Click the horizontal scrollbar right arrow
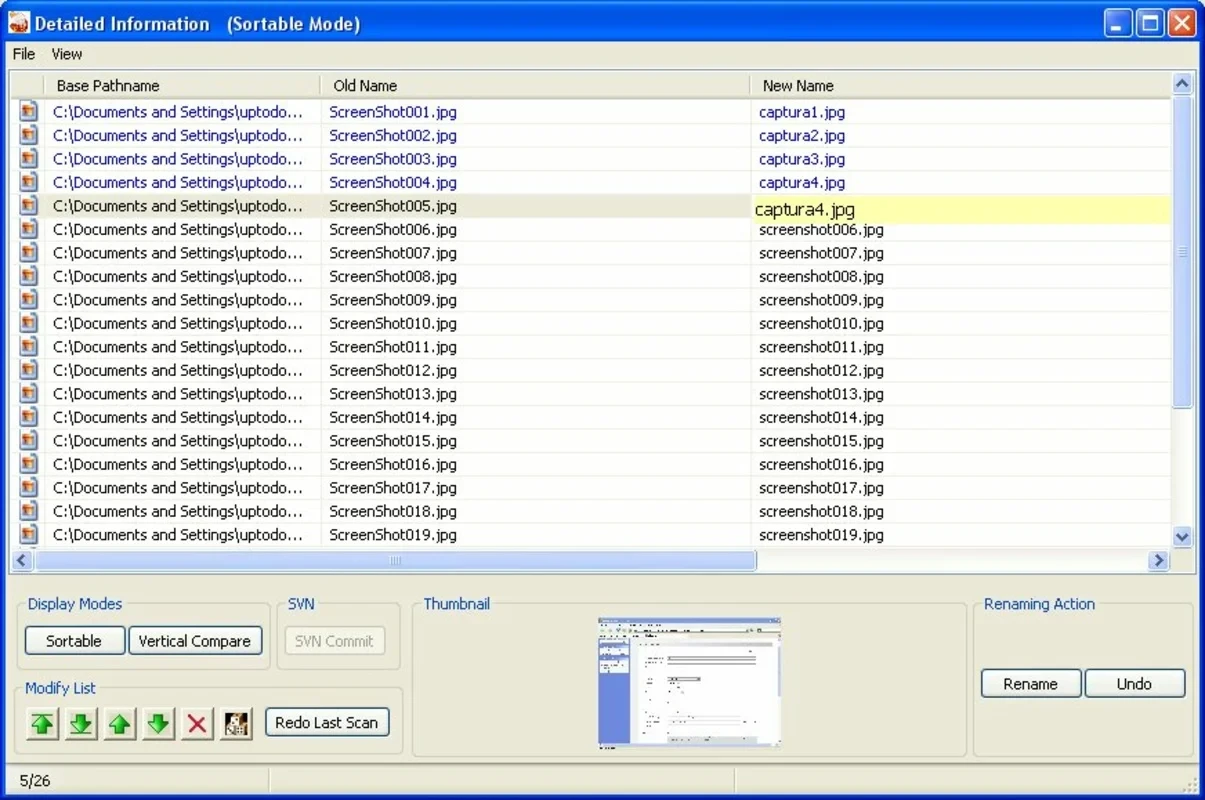Viewport: 1205px width, 800px height. (x=1159, y=561)
